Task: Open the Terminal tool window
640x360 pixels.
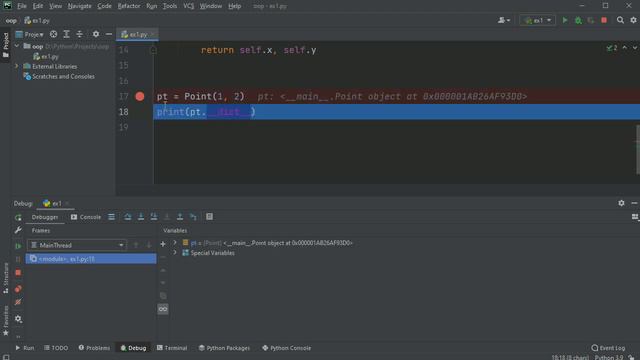Action: tap(172, 348)
